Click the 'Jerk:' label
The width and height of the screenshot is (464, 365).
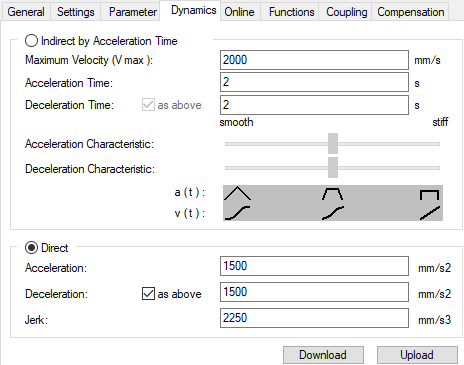36,320
